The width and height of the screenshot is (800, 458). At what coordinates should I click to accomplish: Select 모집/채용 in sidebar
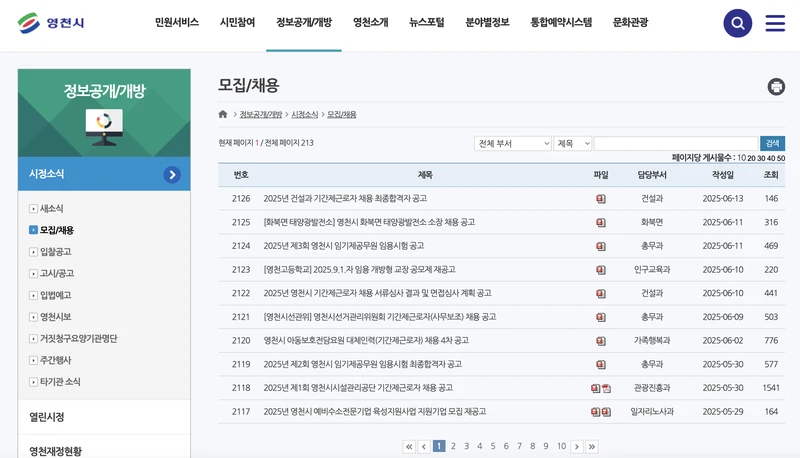click(57, 230)
